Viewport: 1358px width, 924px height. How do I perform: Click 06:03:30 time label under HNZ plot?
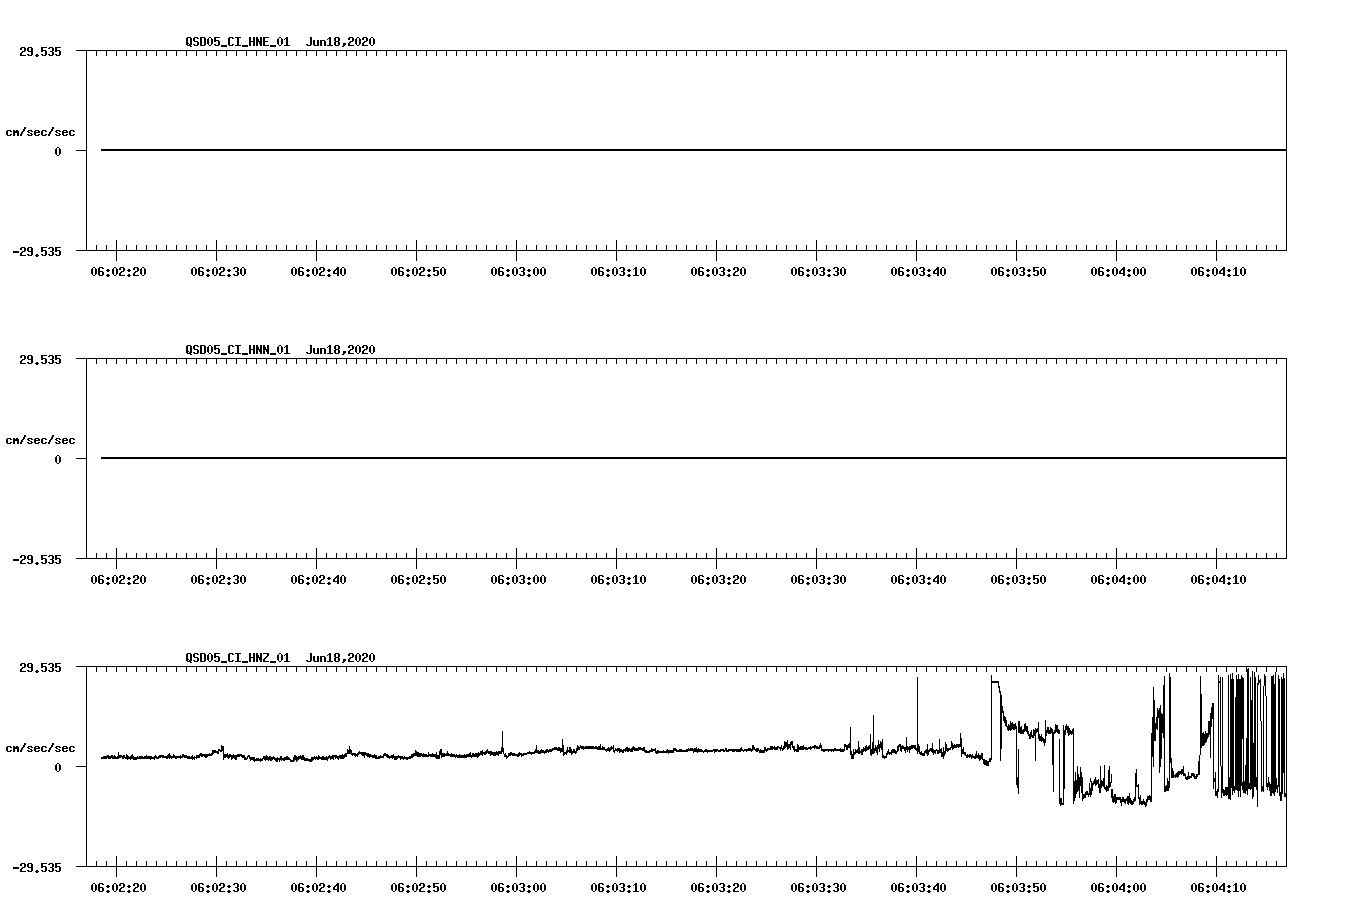pos(818,887)
